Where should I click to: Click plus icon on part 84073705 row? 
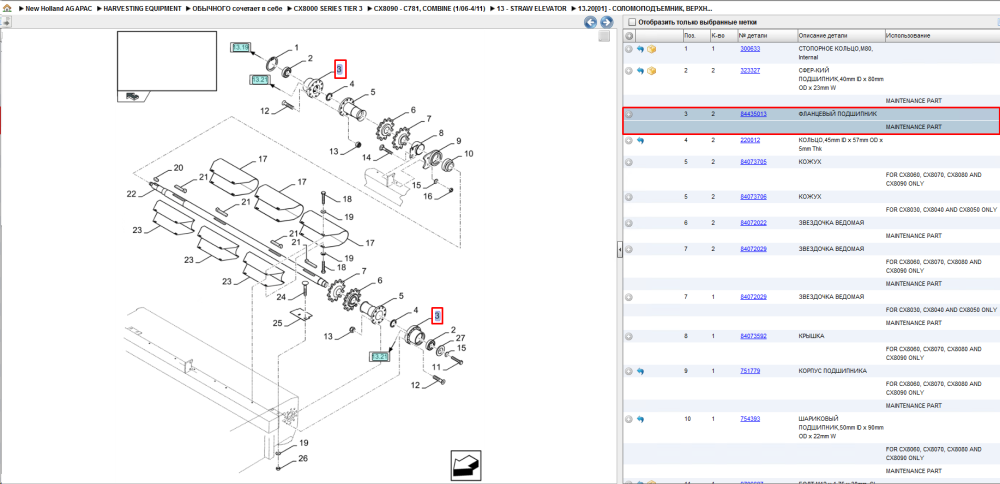pos(629,162)
